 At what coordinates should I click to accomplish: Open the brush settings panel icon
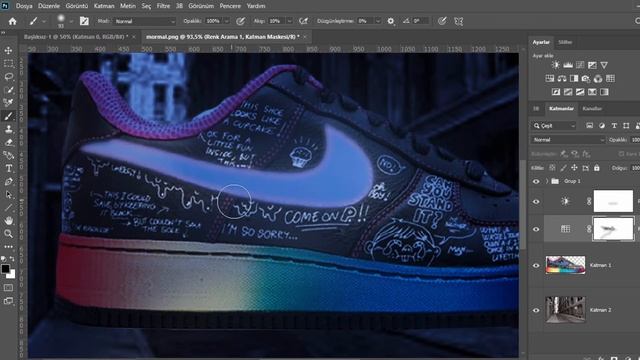(84, 21)
